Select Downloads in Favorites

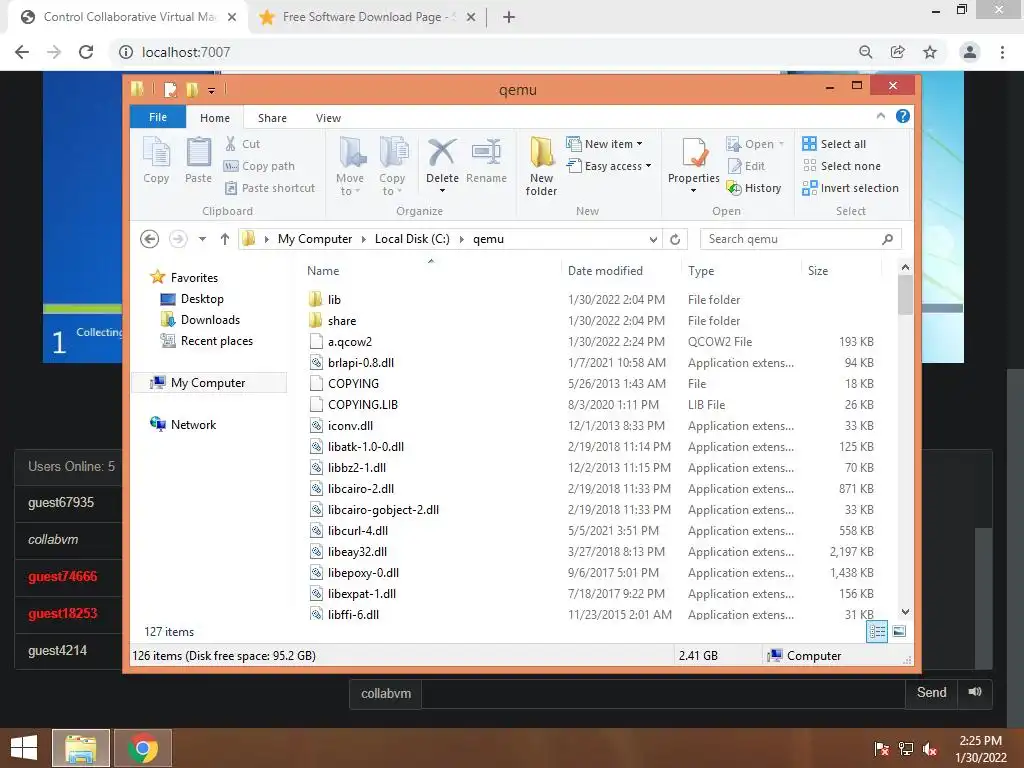point(210,319)
